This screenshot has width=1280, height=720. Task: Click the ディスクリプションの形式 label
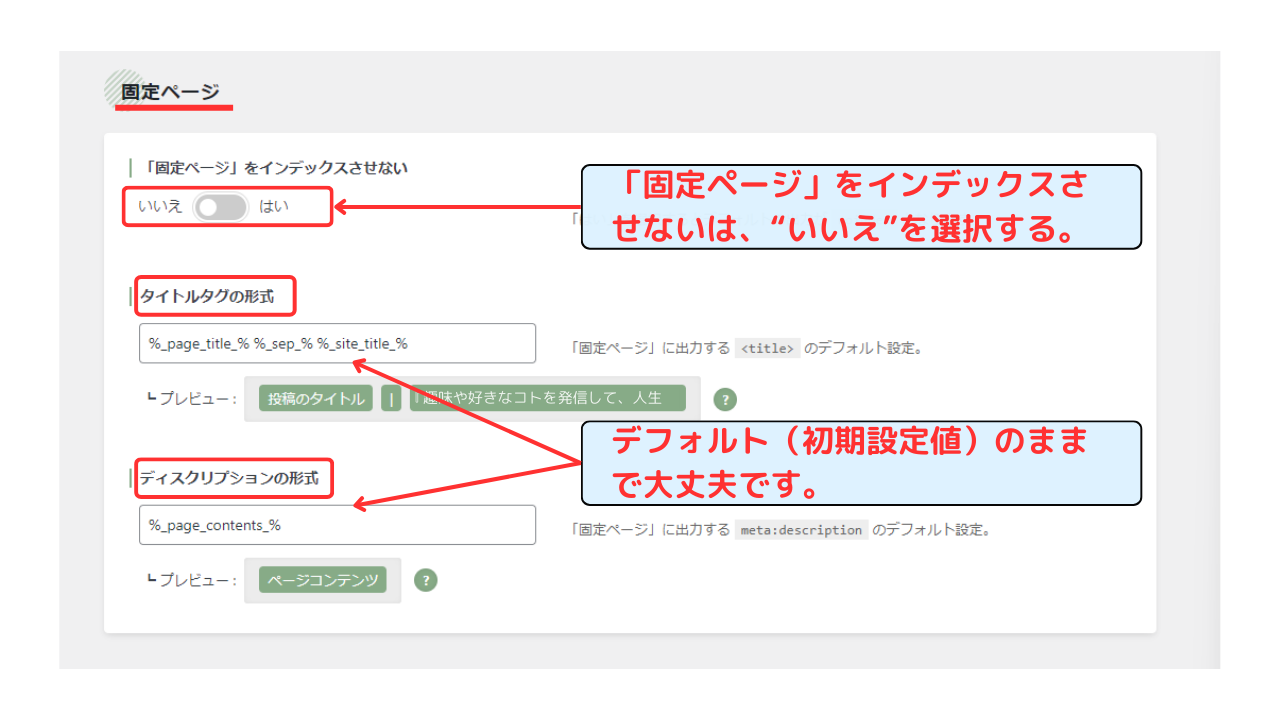click(229, 478)
